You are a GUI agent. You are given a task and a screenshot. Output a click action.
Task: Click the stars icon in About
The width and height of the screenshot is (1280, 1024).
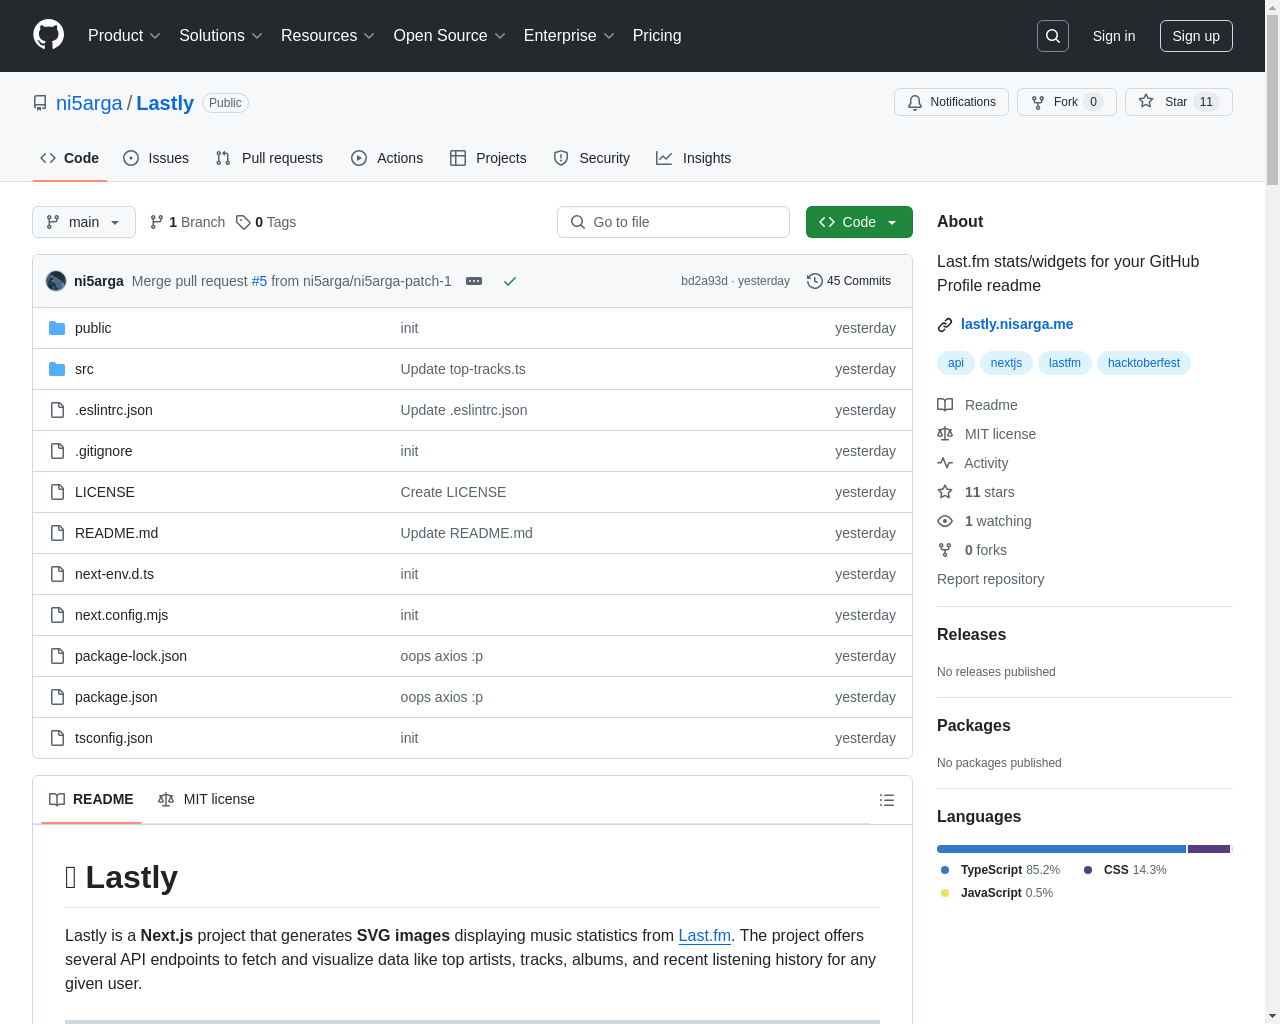tap(945, 492)
